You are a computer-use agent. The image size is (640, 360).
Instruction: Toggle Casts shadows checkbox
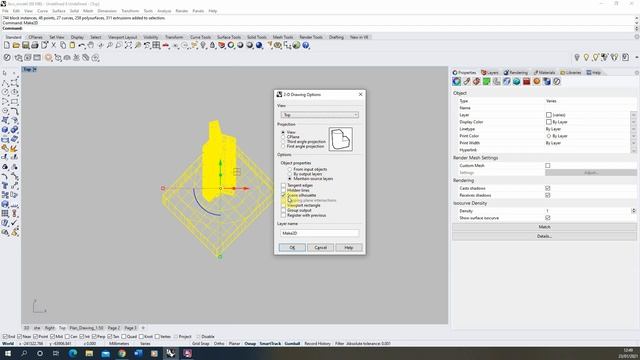(548, 188)
